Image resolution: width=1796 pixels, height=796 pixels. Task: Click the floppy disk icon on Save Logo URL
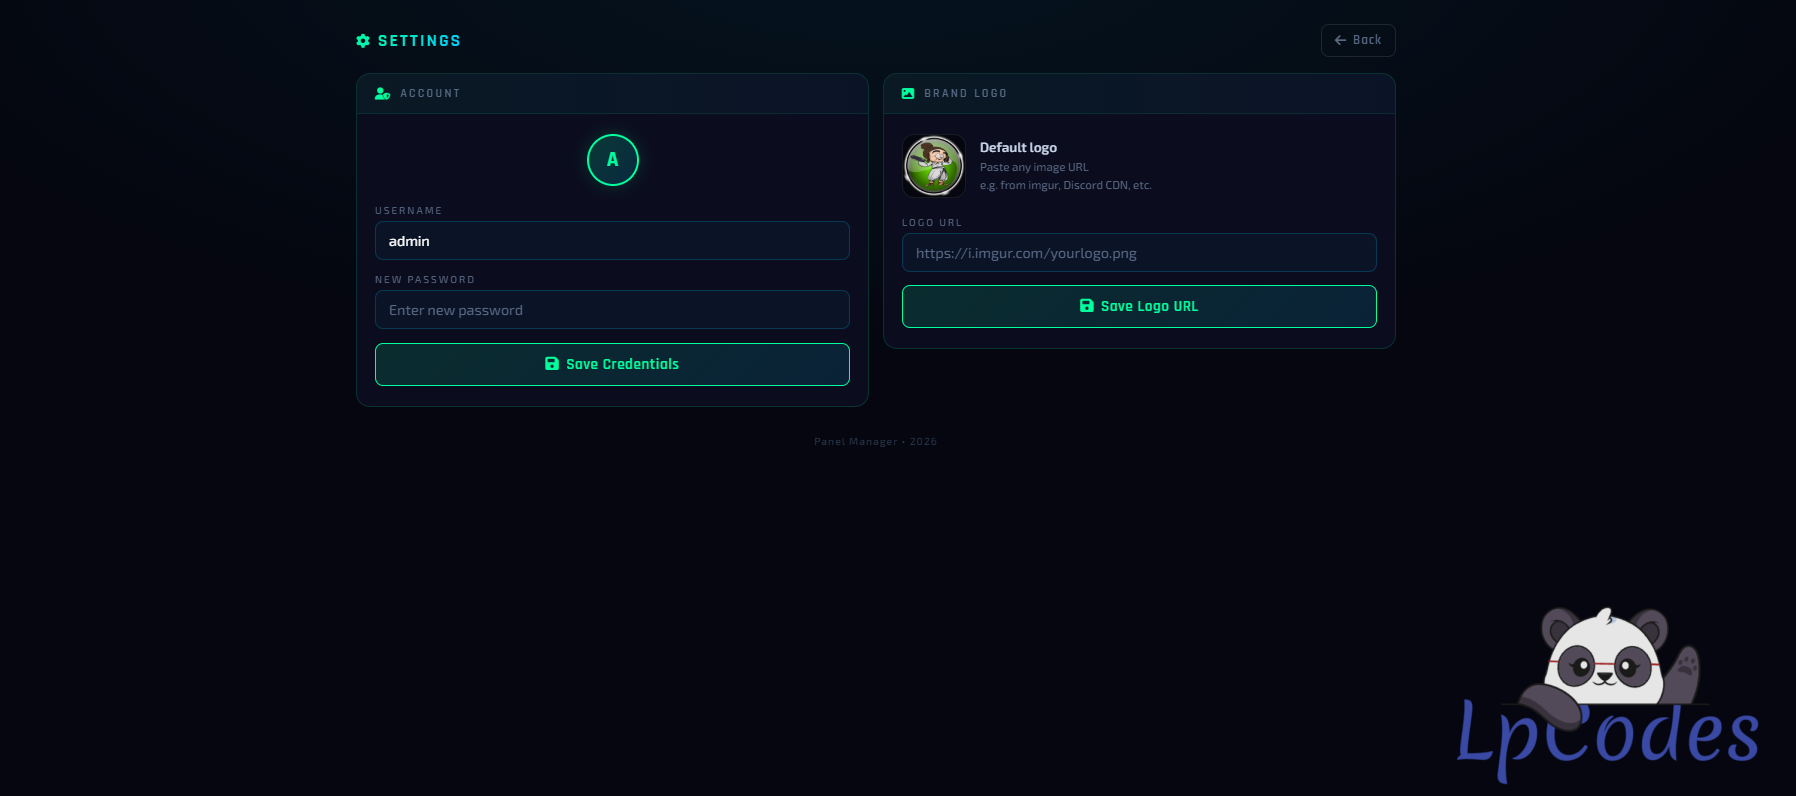tap(1086, 306)
